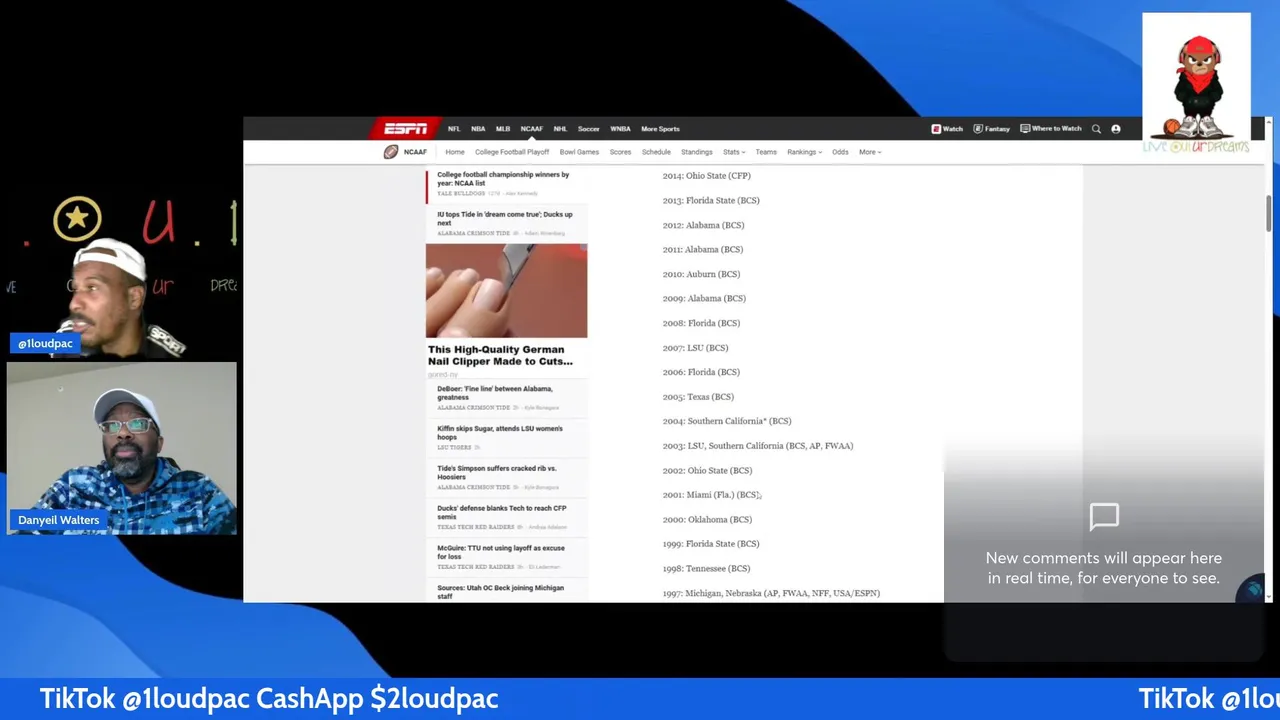The width and height of the screenshot is (1280, 720).
Task: Select MLB in ESPN top navigation
Action: [503, 128]
